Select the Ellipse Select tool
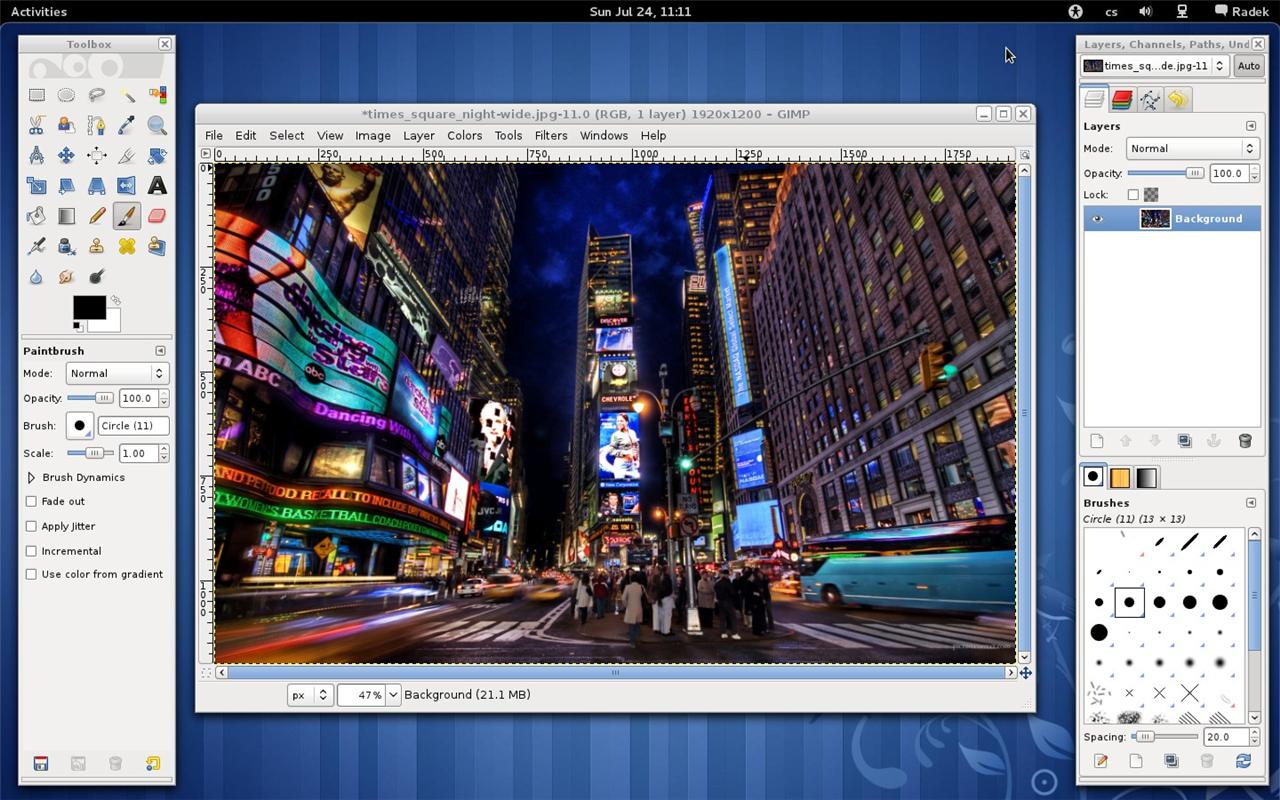 [x=66, y=95]
